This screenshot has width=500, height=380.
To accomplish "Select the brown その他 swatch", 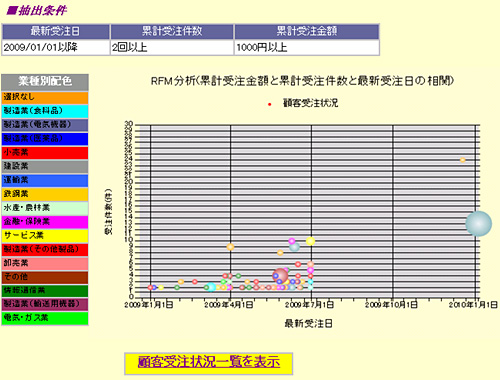I will 45,277.
